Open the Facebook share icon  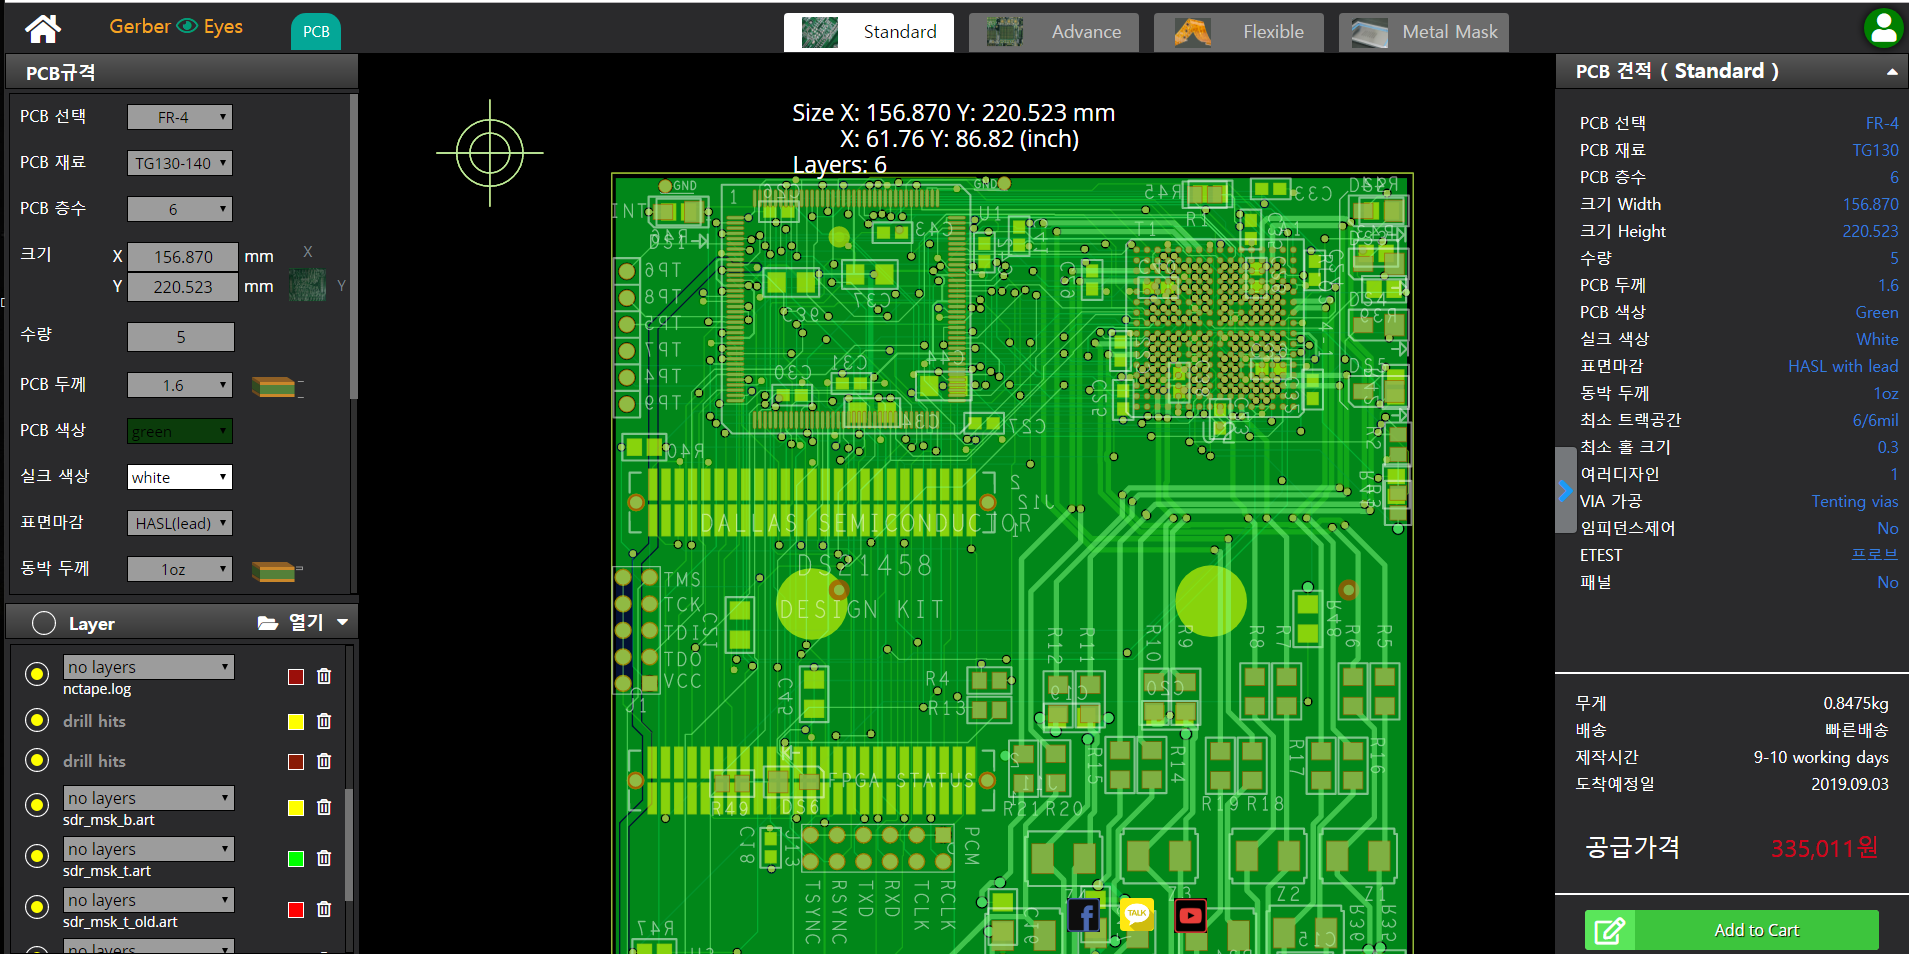click(x=1084, y=915)
